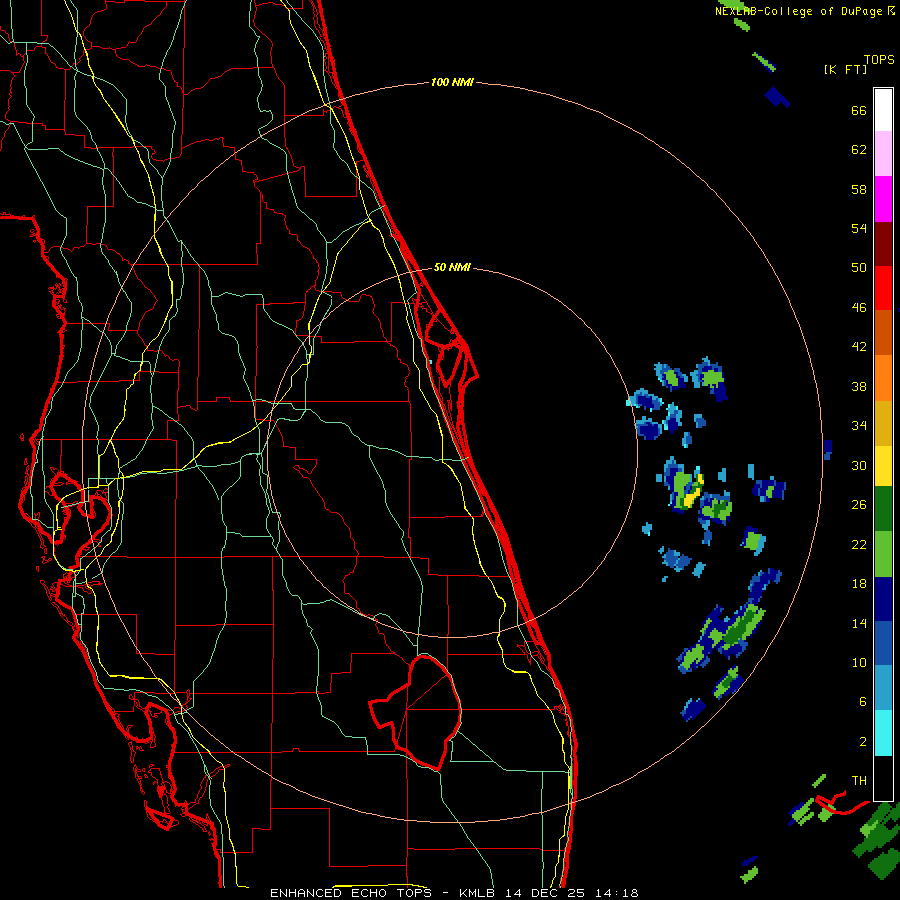The height and width of the screenshot is (900, 900).
Task: Click the "58" legend value
Action: pyautogui.click(x=859, y=189)
